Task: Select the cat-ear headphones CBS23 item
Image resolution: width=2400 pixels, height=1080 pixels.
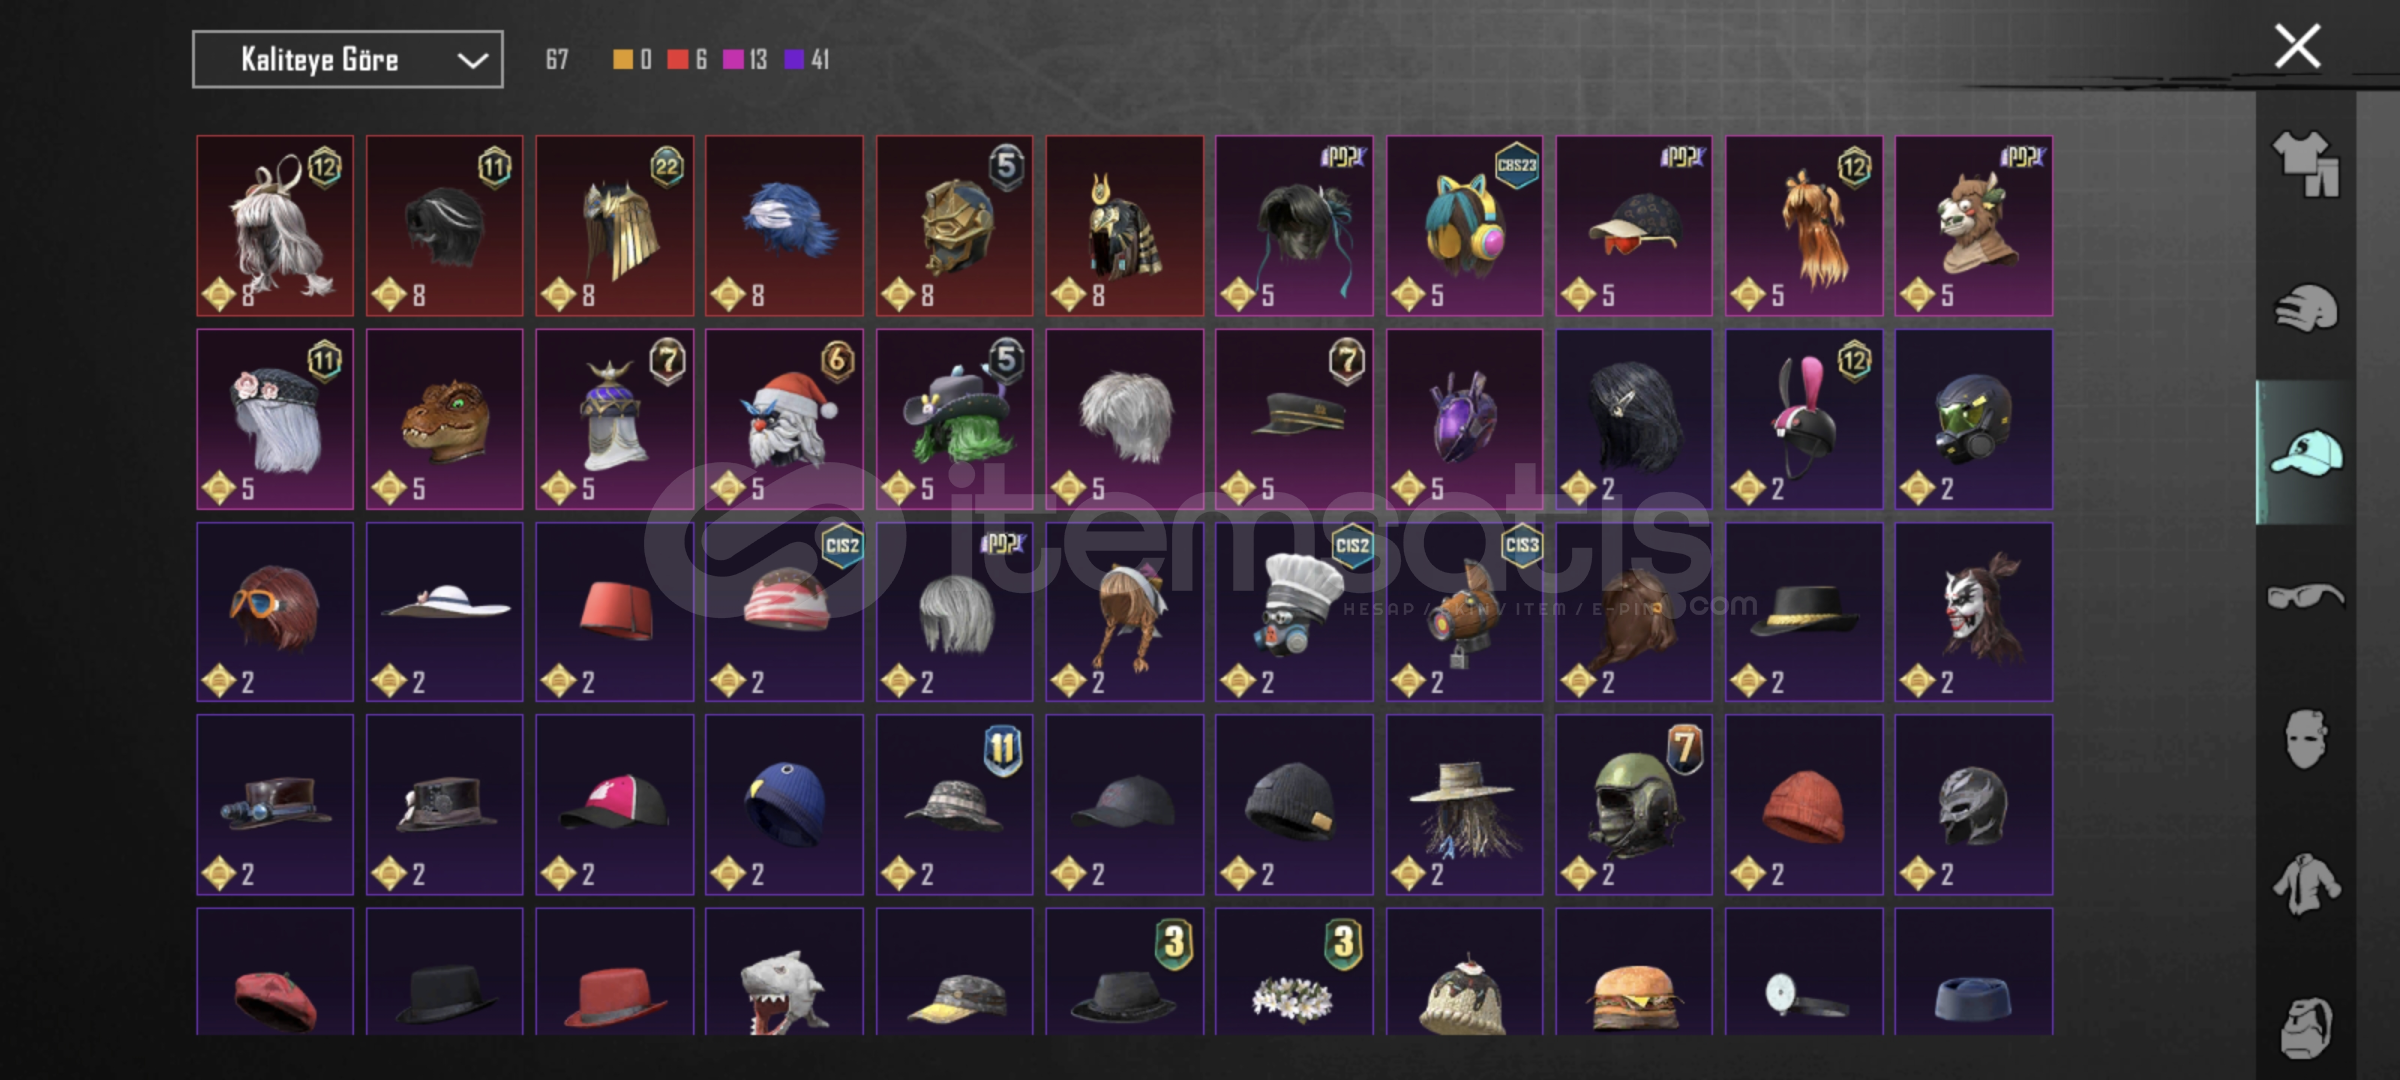Action: tap(1464, 226)
